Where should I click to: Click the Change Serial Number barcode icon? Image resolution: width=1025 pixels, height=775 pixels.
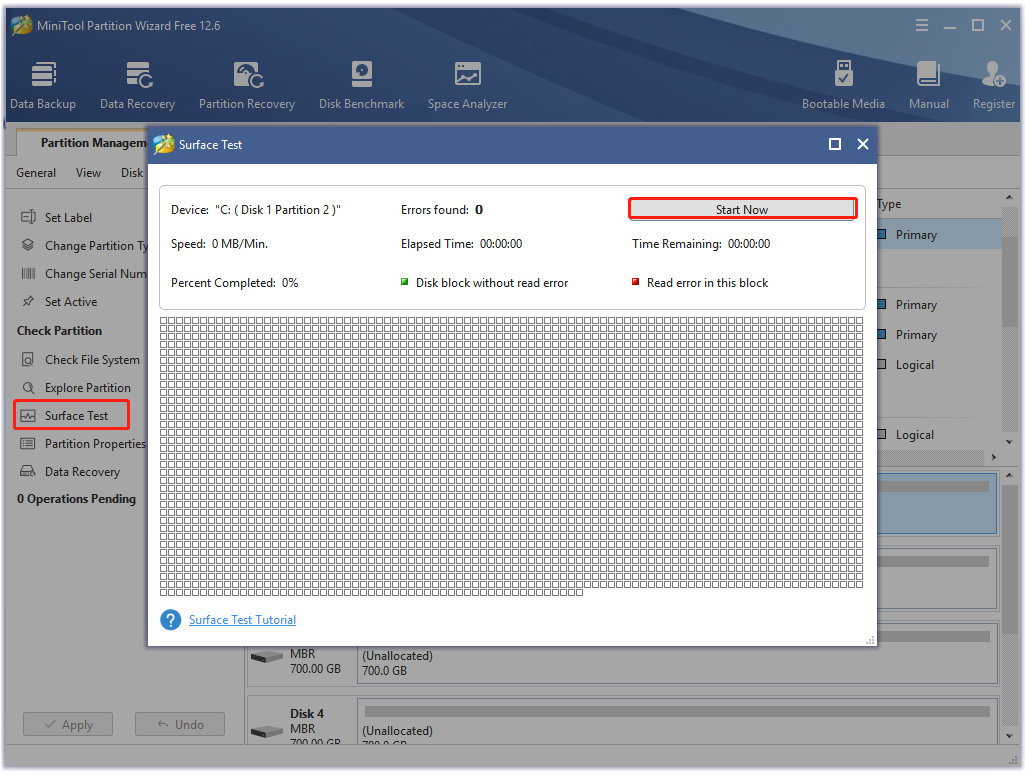(28, 273)
